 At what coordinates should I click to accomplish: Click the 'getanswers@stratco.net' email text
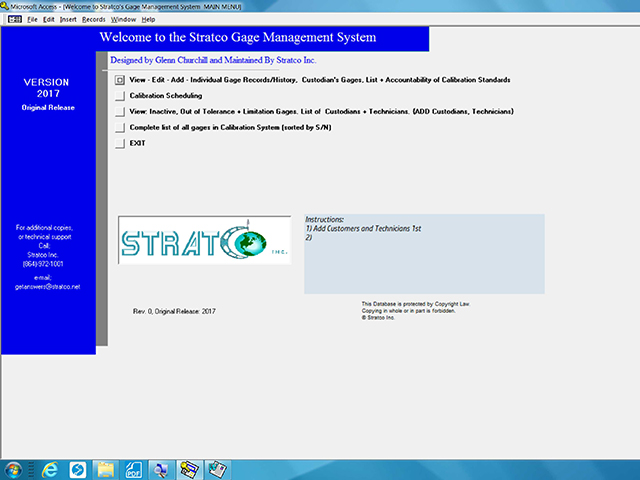[x=47, y=287]
